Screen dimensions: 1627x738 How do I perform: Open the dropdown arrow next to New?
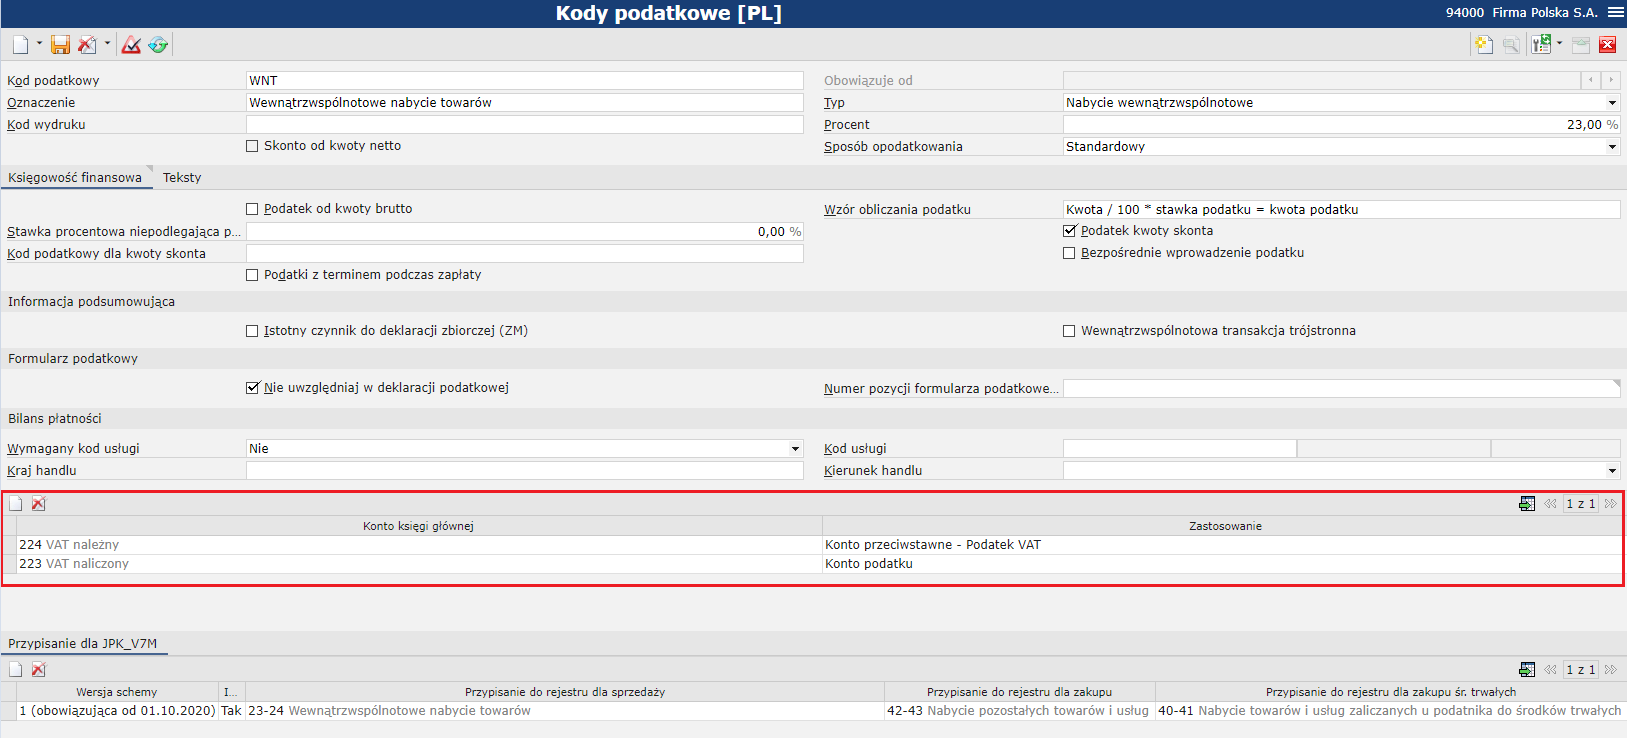[39, 44]
